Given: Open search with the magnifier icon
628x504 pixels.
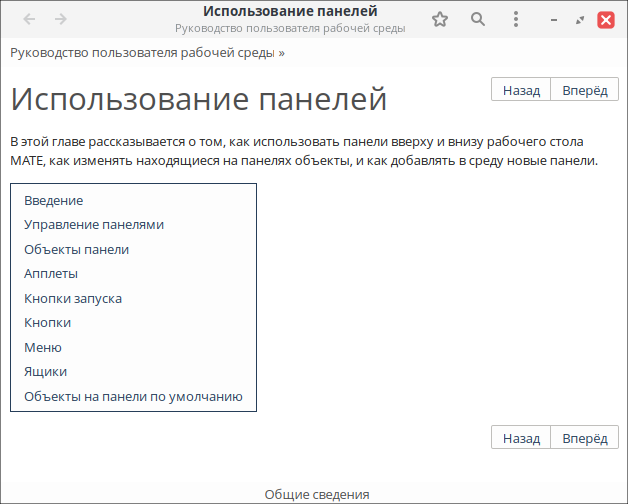Looking at the screenshot, I should point(477,19).
